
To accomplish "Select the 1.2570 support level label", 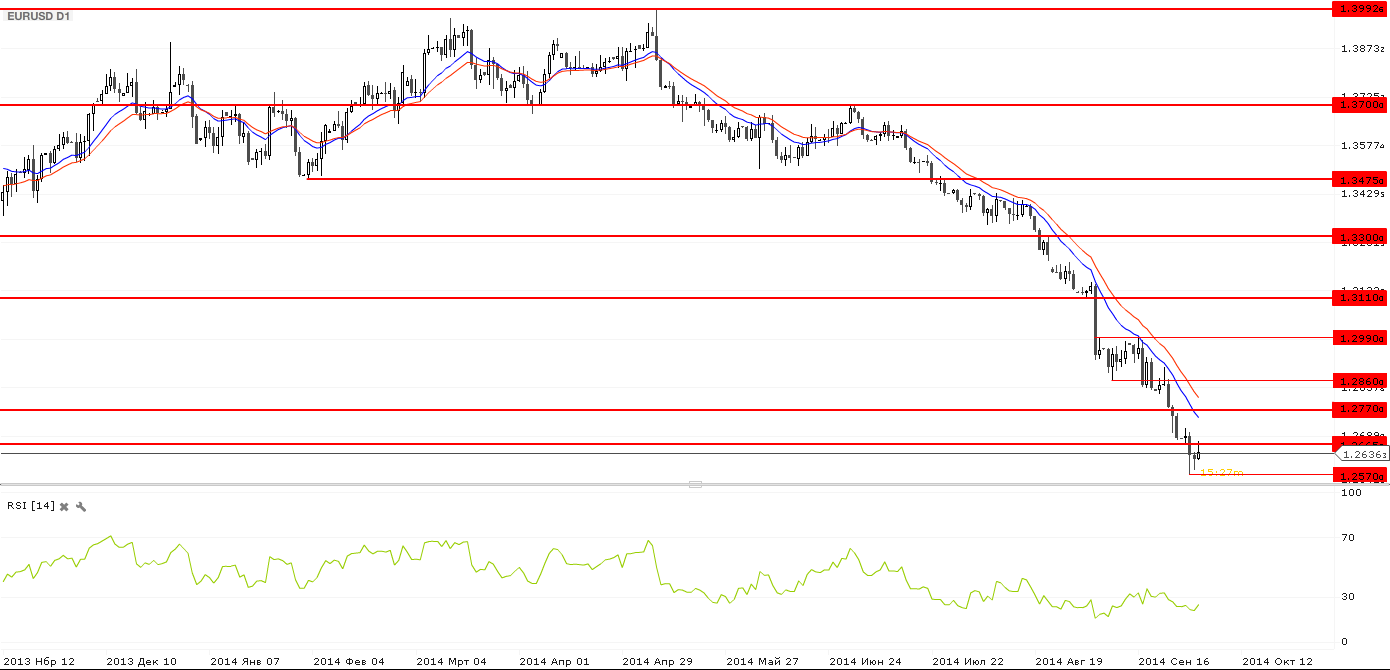I will (1361, 476).
